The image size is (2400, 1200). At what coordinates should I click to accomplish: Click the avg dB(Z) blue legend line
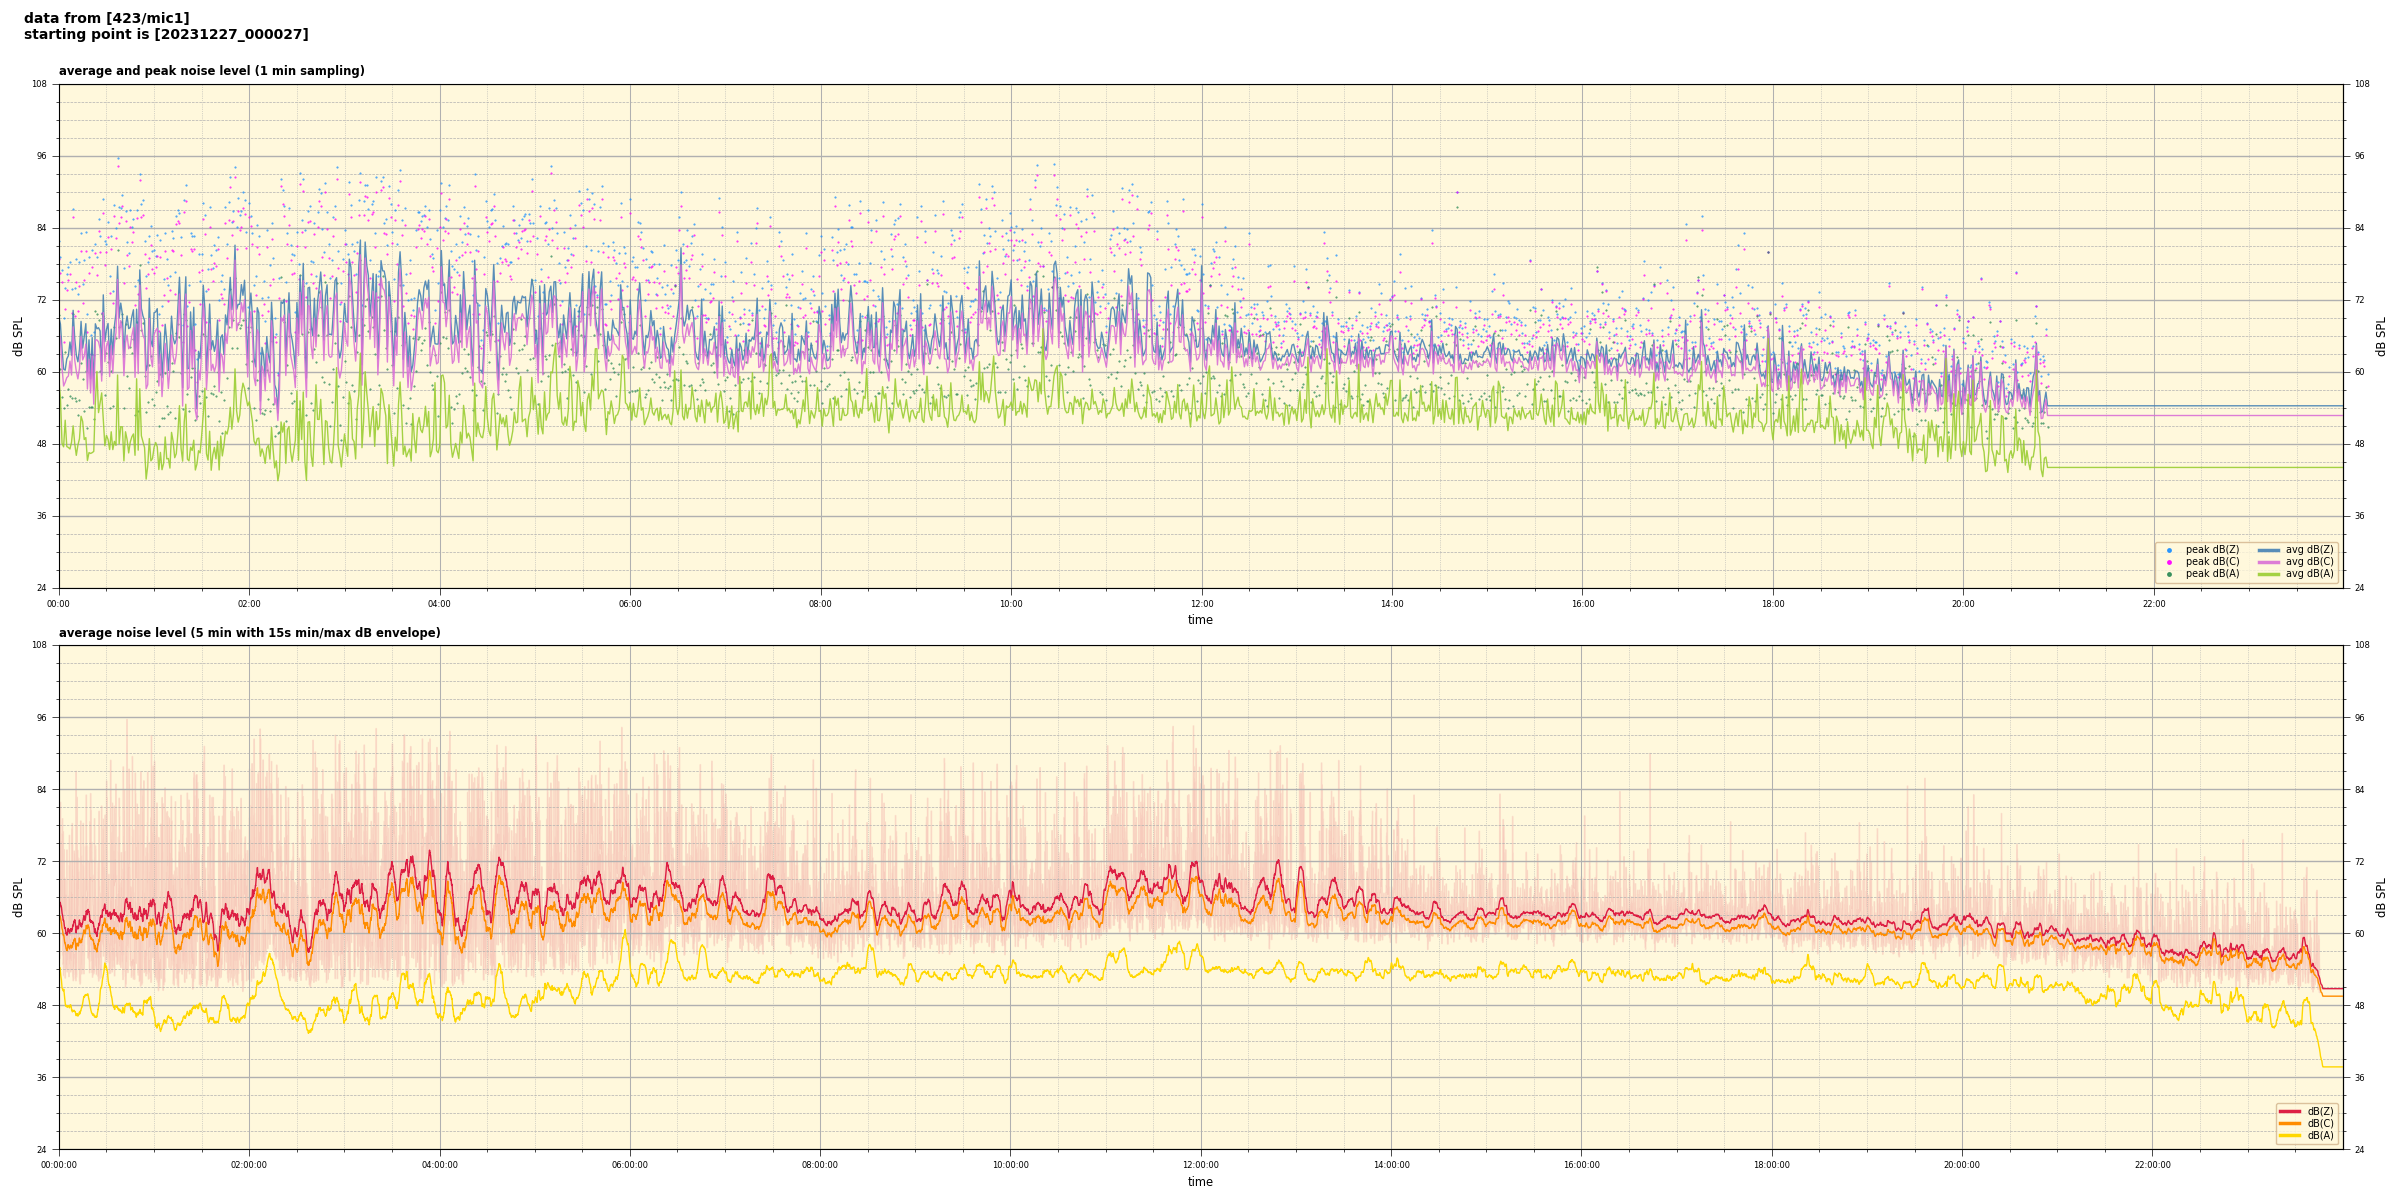2268,550
